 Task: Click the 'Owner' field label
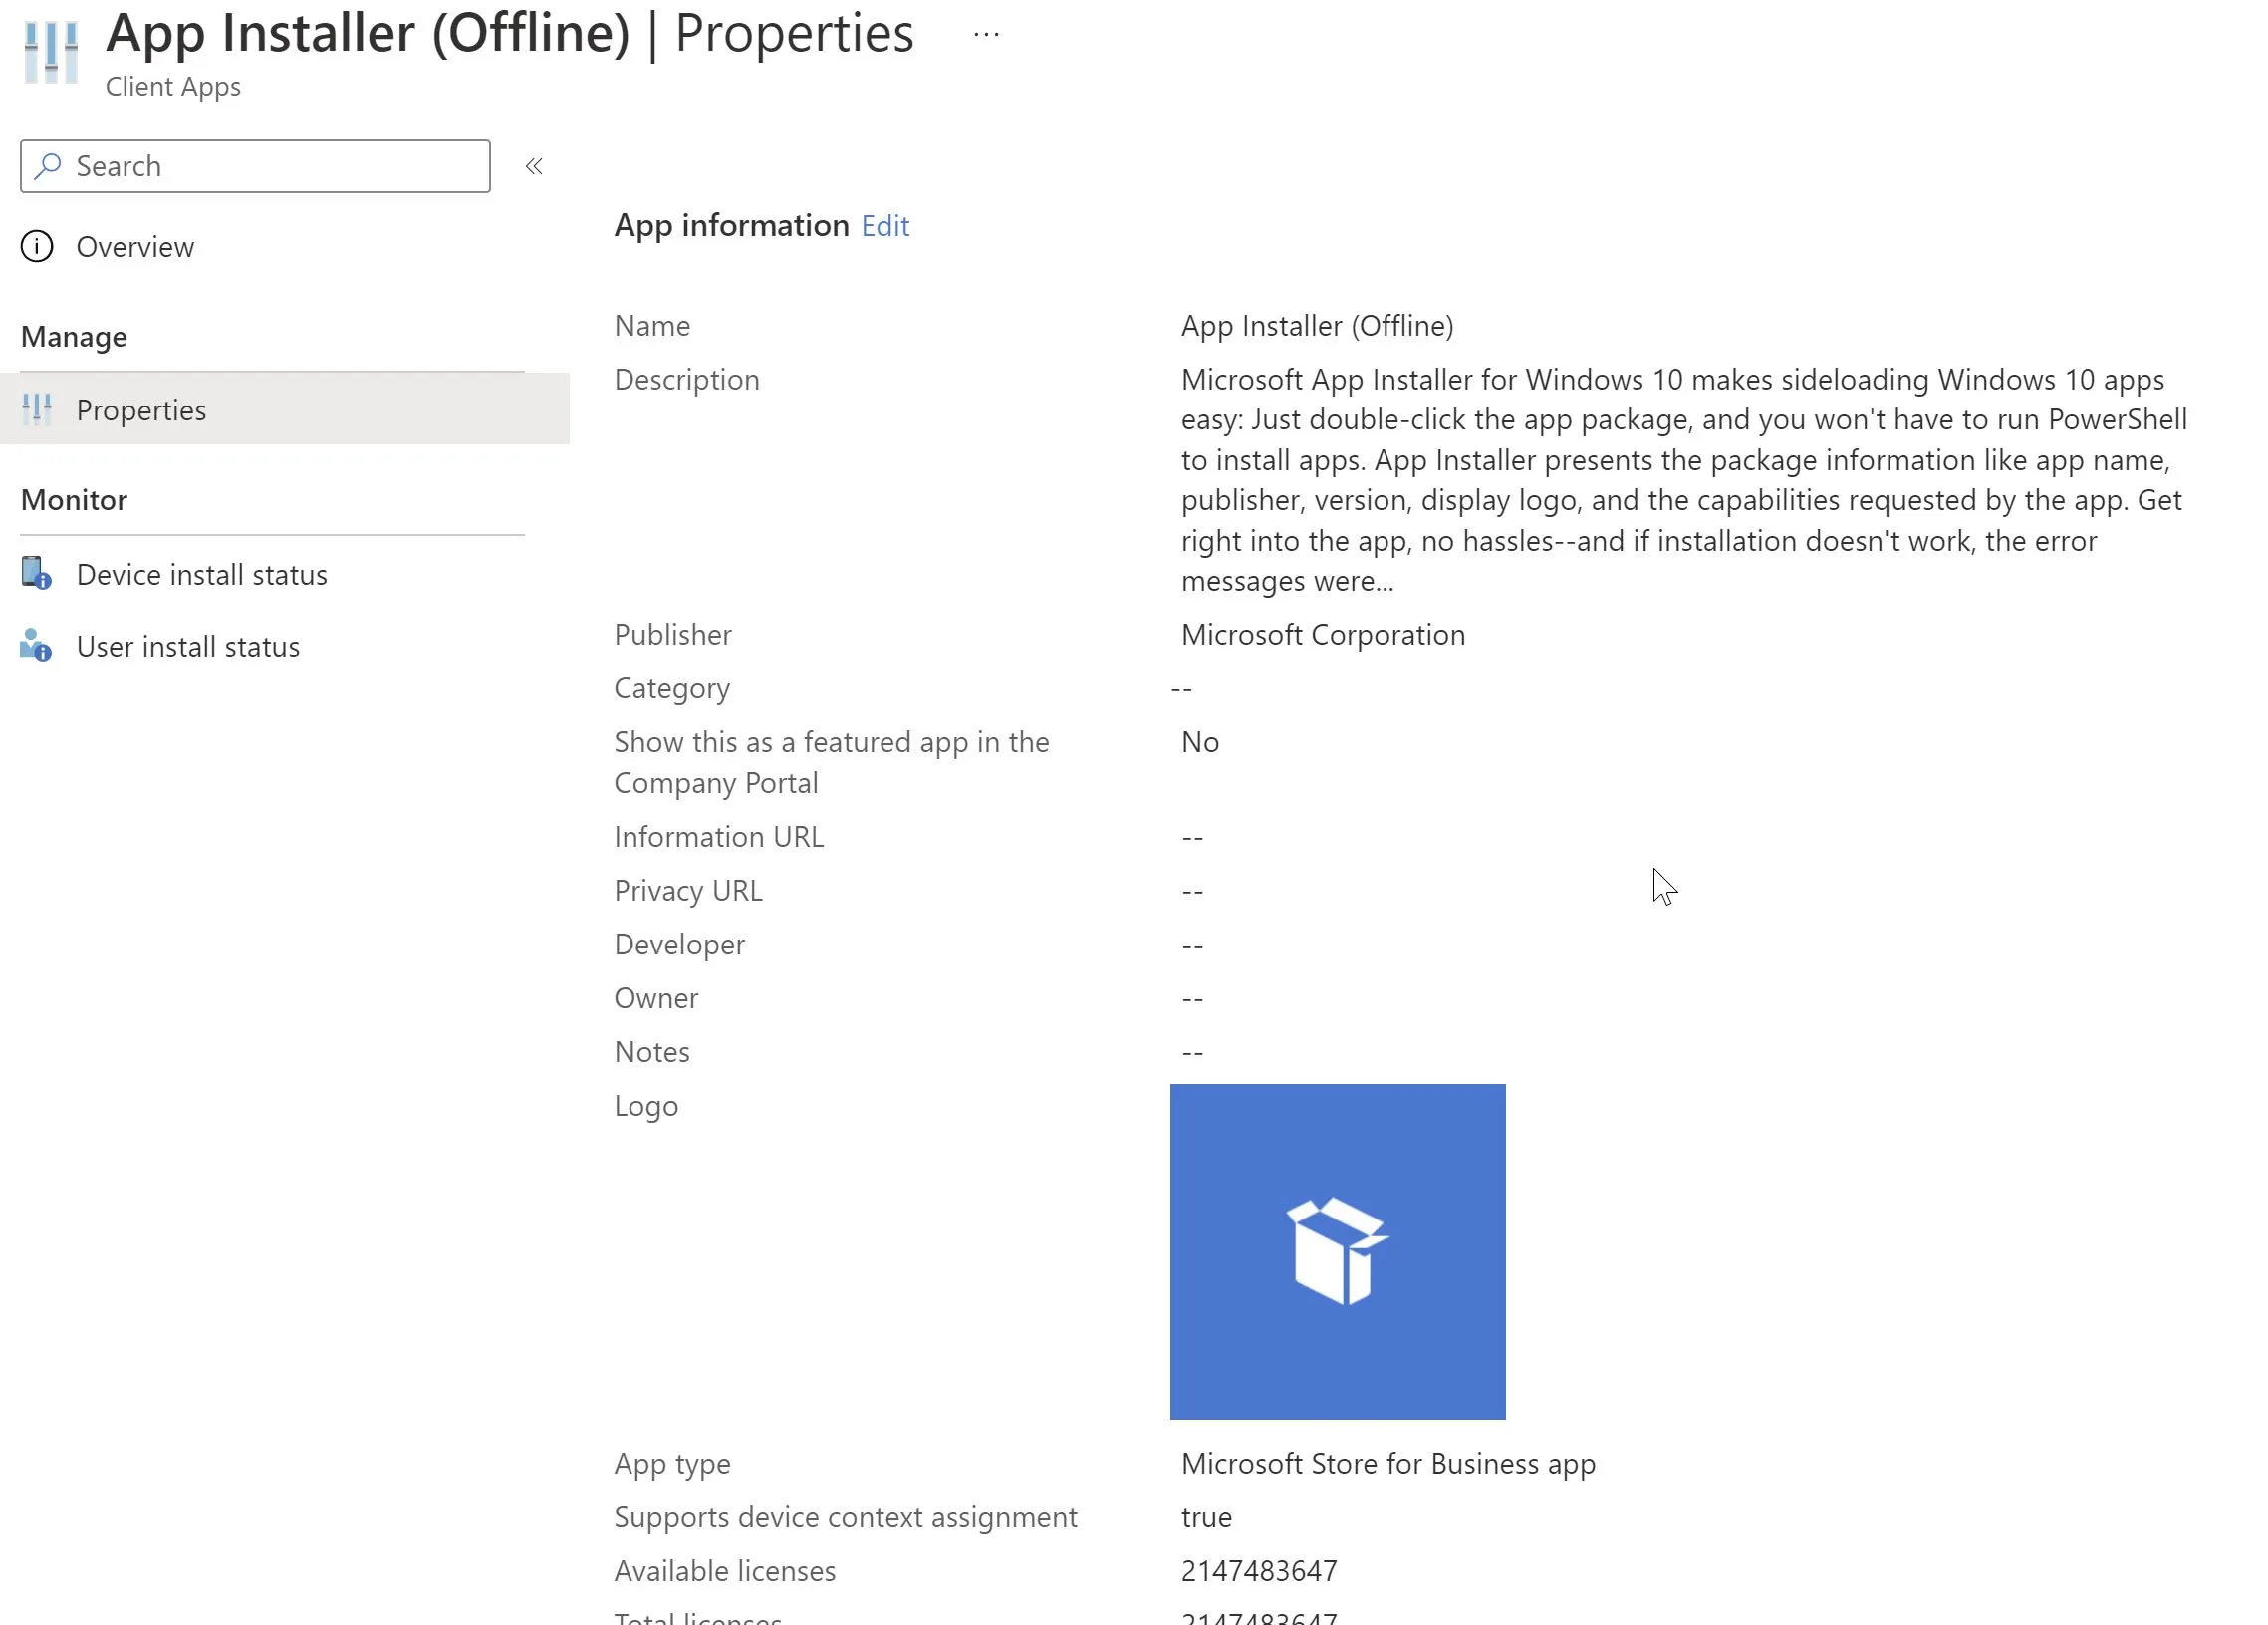[656, 998]
